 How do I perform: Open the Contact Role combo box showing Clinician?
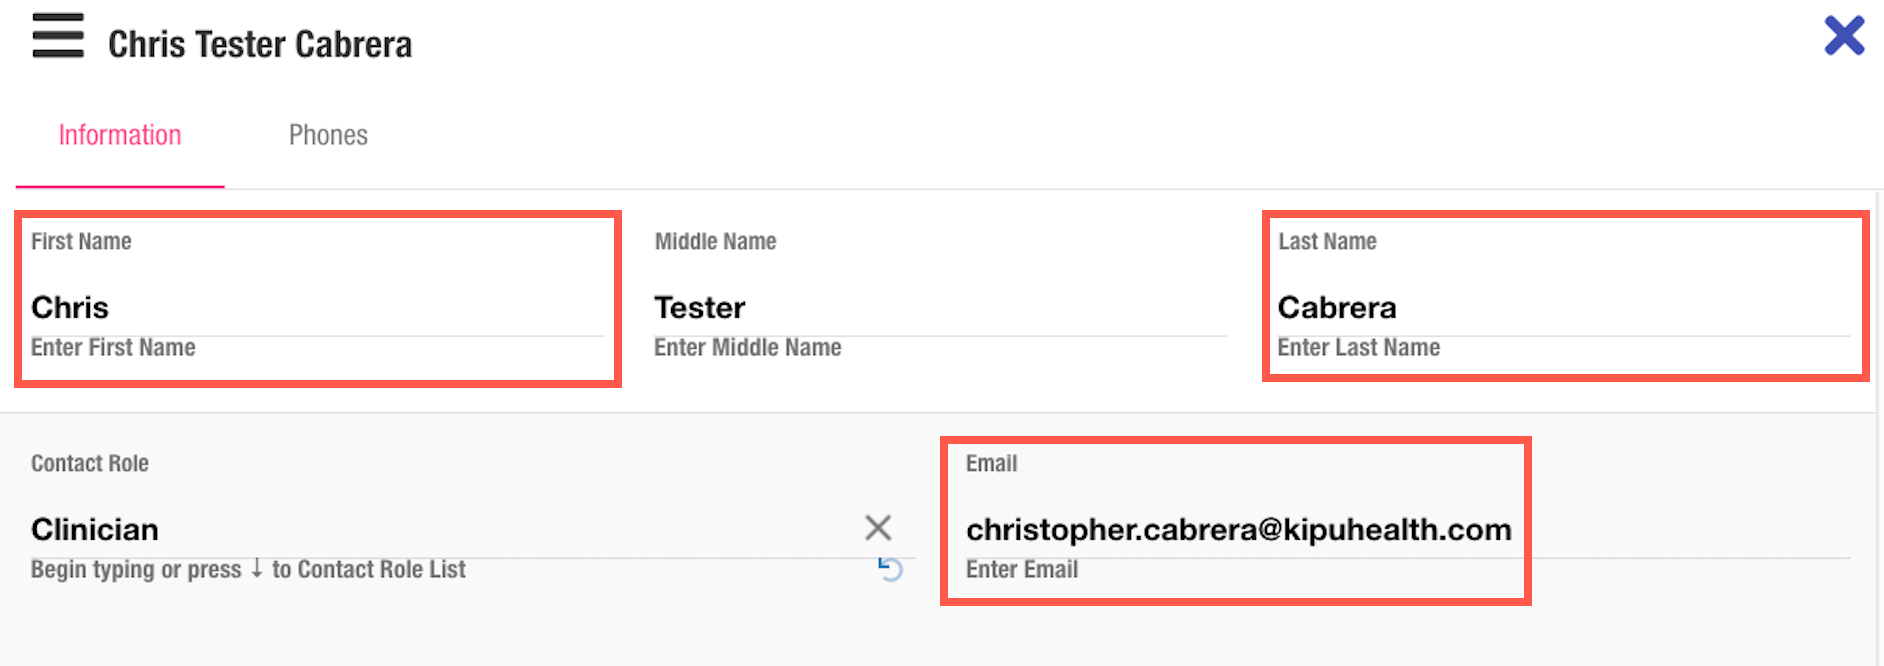[x=440, y=529]
